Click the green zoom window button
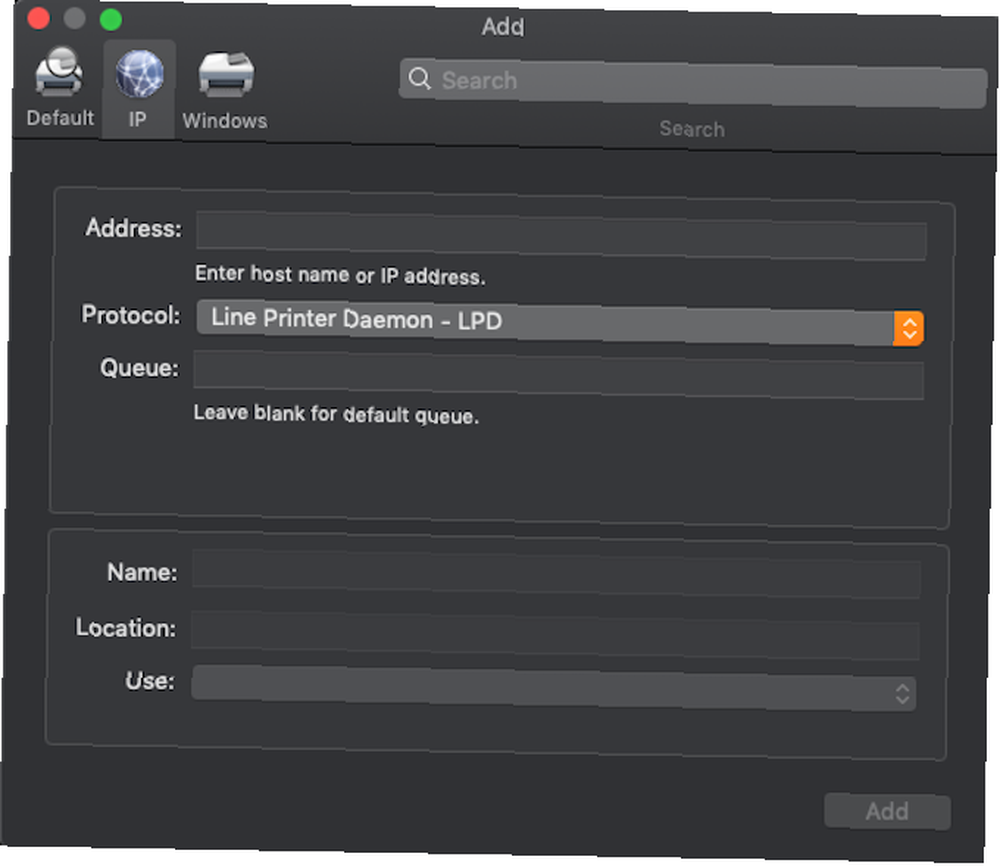This screenshot has height=866, width=1000. (111, 20)
